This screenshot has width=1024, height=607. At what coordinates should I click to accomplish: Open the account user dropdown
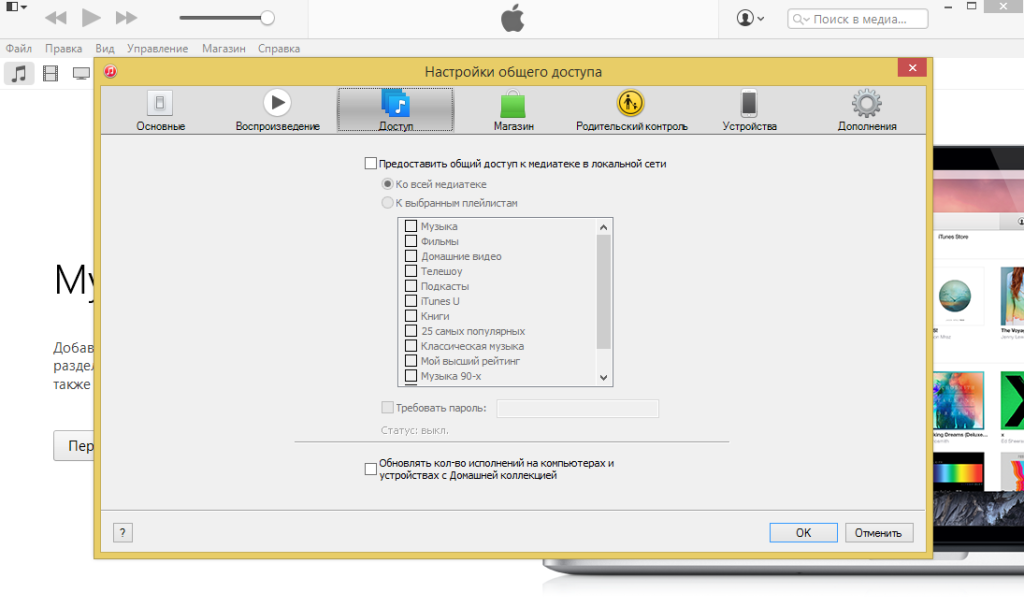[x=750, y=18]
